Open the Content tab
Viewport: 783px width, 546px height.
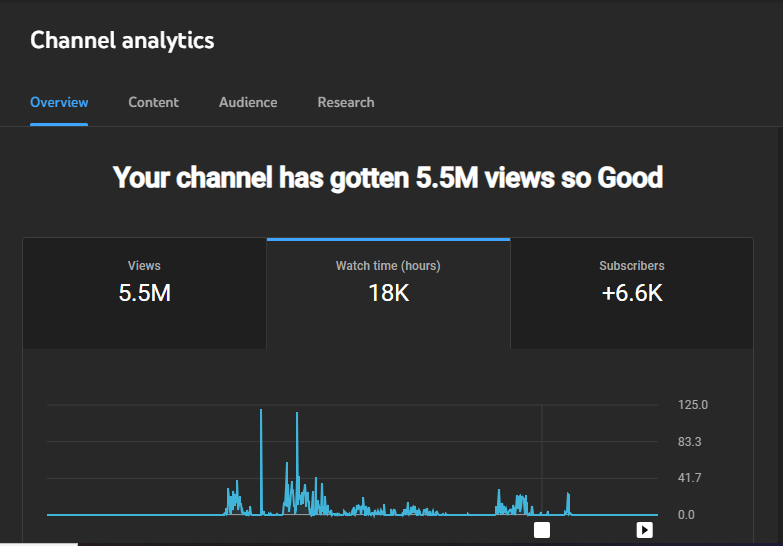[153, 102]
